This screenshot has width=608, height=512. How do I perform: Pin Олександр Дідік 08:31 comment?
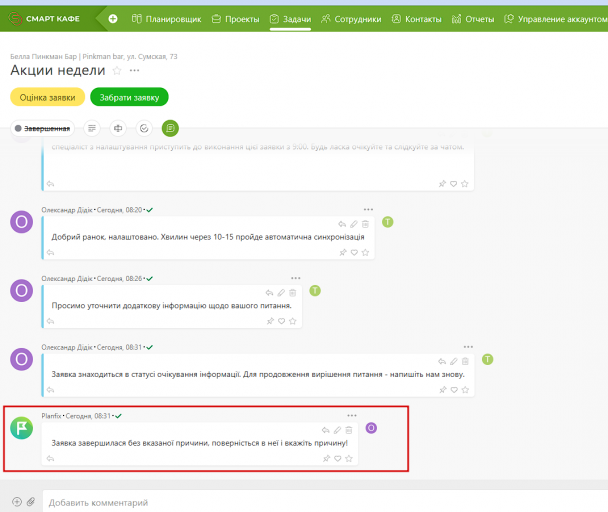pos(443,390)
